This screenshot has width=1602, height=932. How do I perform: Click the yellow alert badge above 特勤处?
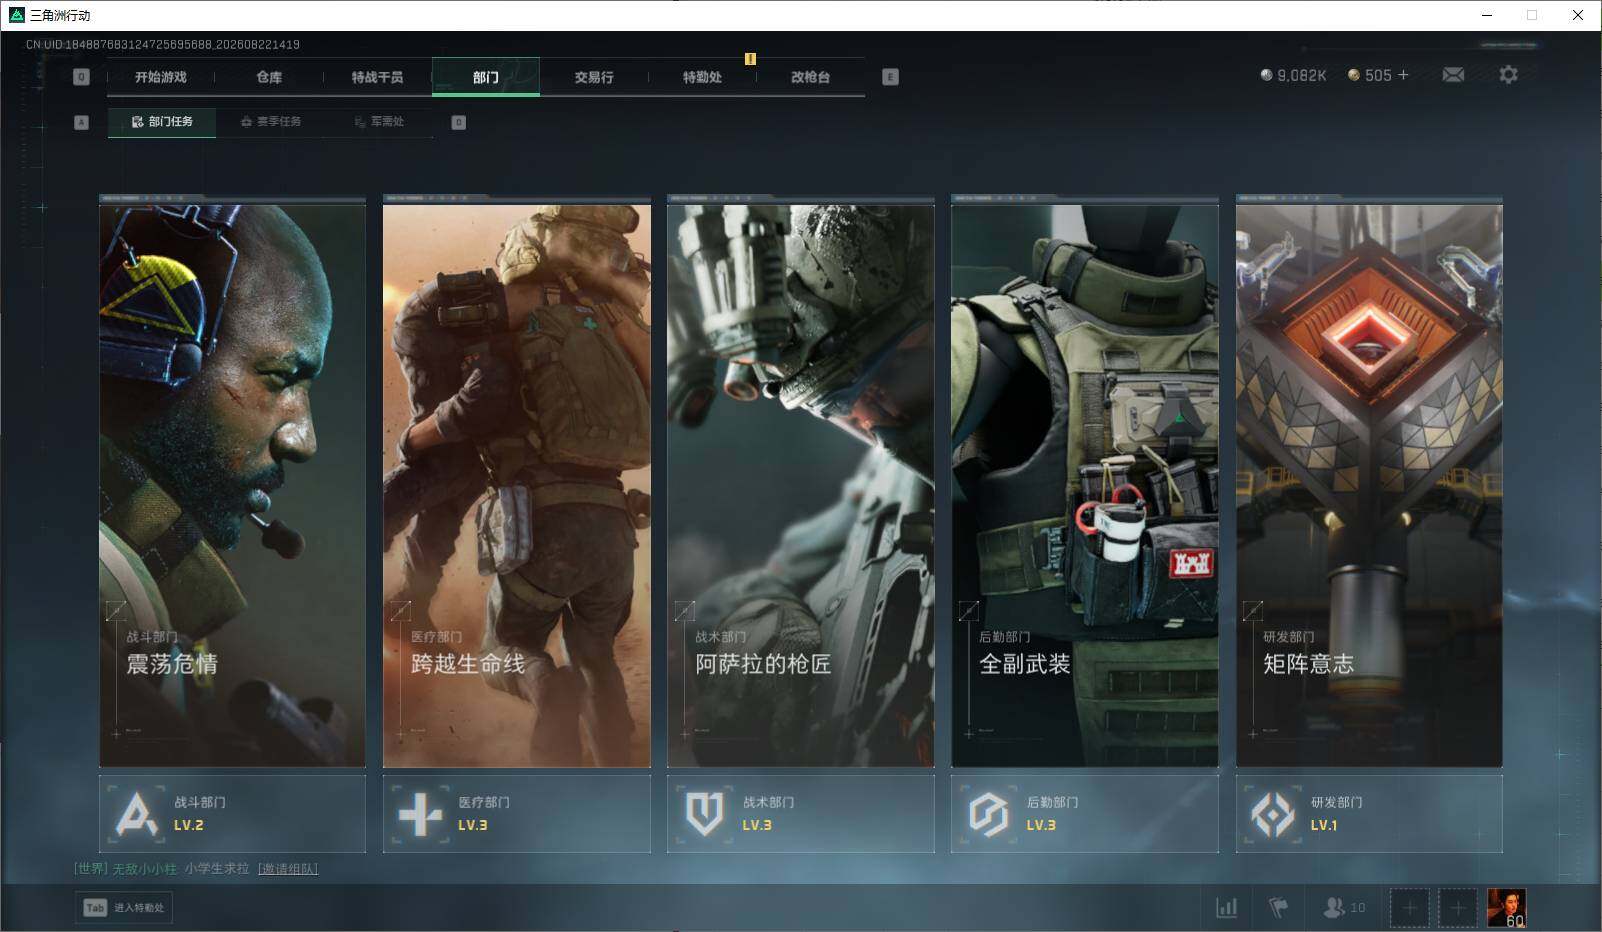pos(750,59)
